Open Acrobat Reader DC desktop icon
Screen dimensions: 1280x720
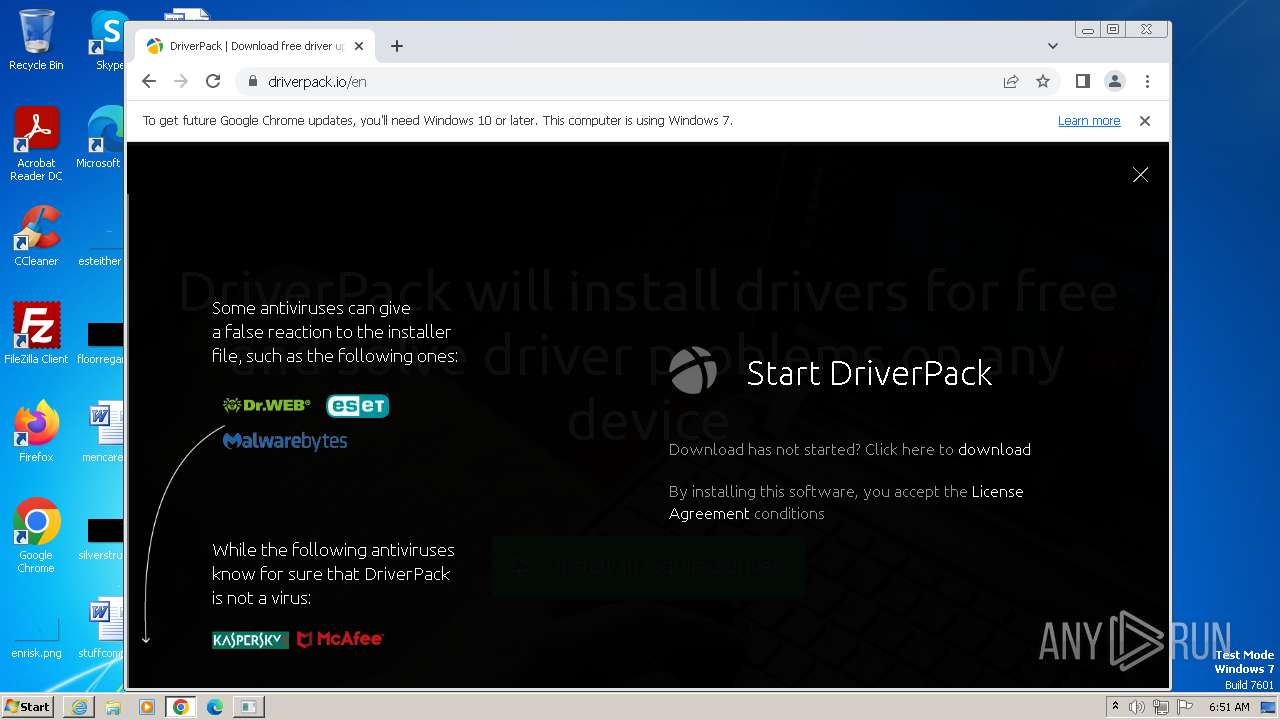pyautogui.click(x=36, y=144)
